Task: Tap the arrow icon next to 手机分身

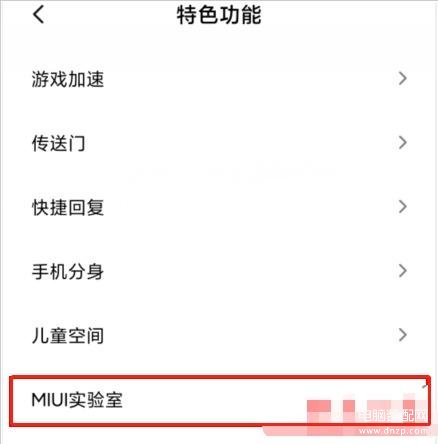Action: tap(403, 271)
